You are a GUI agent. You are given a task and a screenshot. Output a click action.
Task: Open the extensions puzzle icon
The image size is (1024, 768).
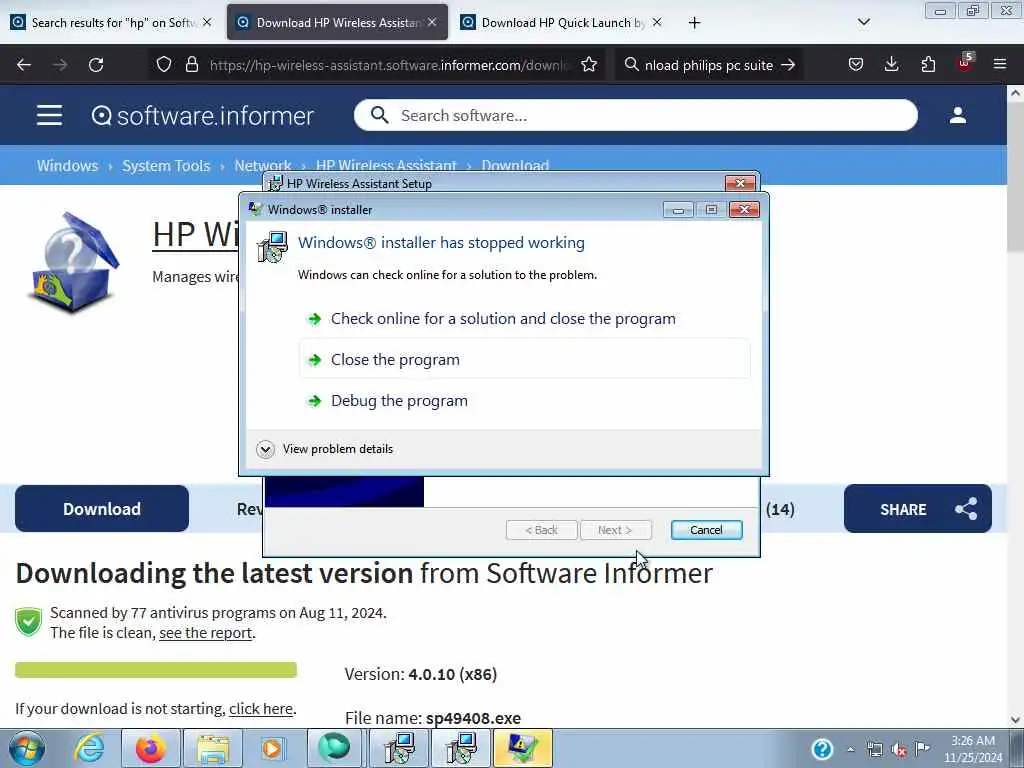pyautogui.click(x=928, y=65)
